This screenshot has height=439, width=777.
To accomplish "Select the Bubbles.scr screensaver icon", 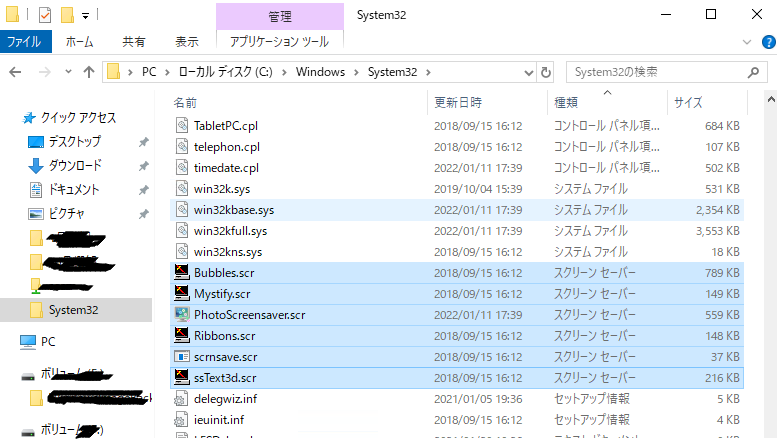I will point(182,272).
